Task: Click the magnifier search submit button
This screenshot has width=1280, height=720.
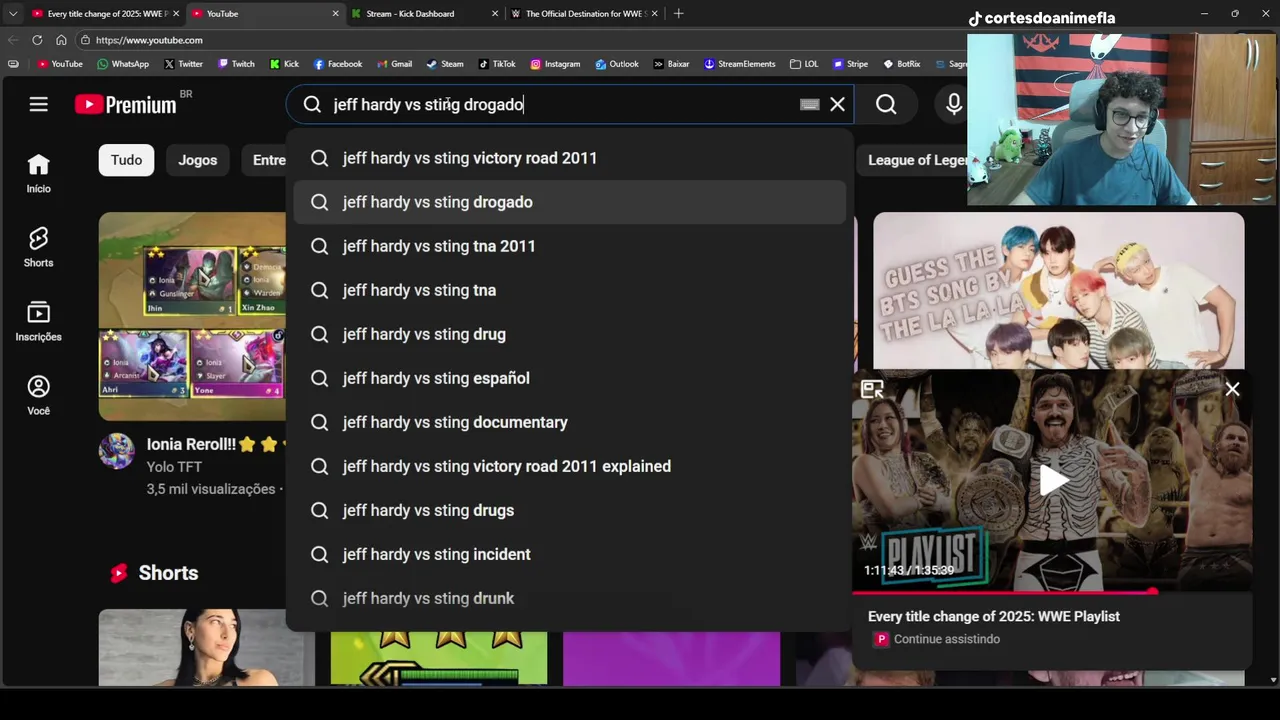Action: tap(886, 104)
